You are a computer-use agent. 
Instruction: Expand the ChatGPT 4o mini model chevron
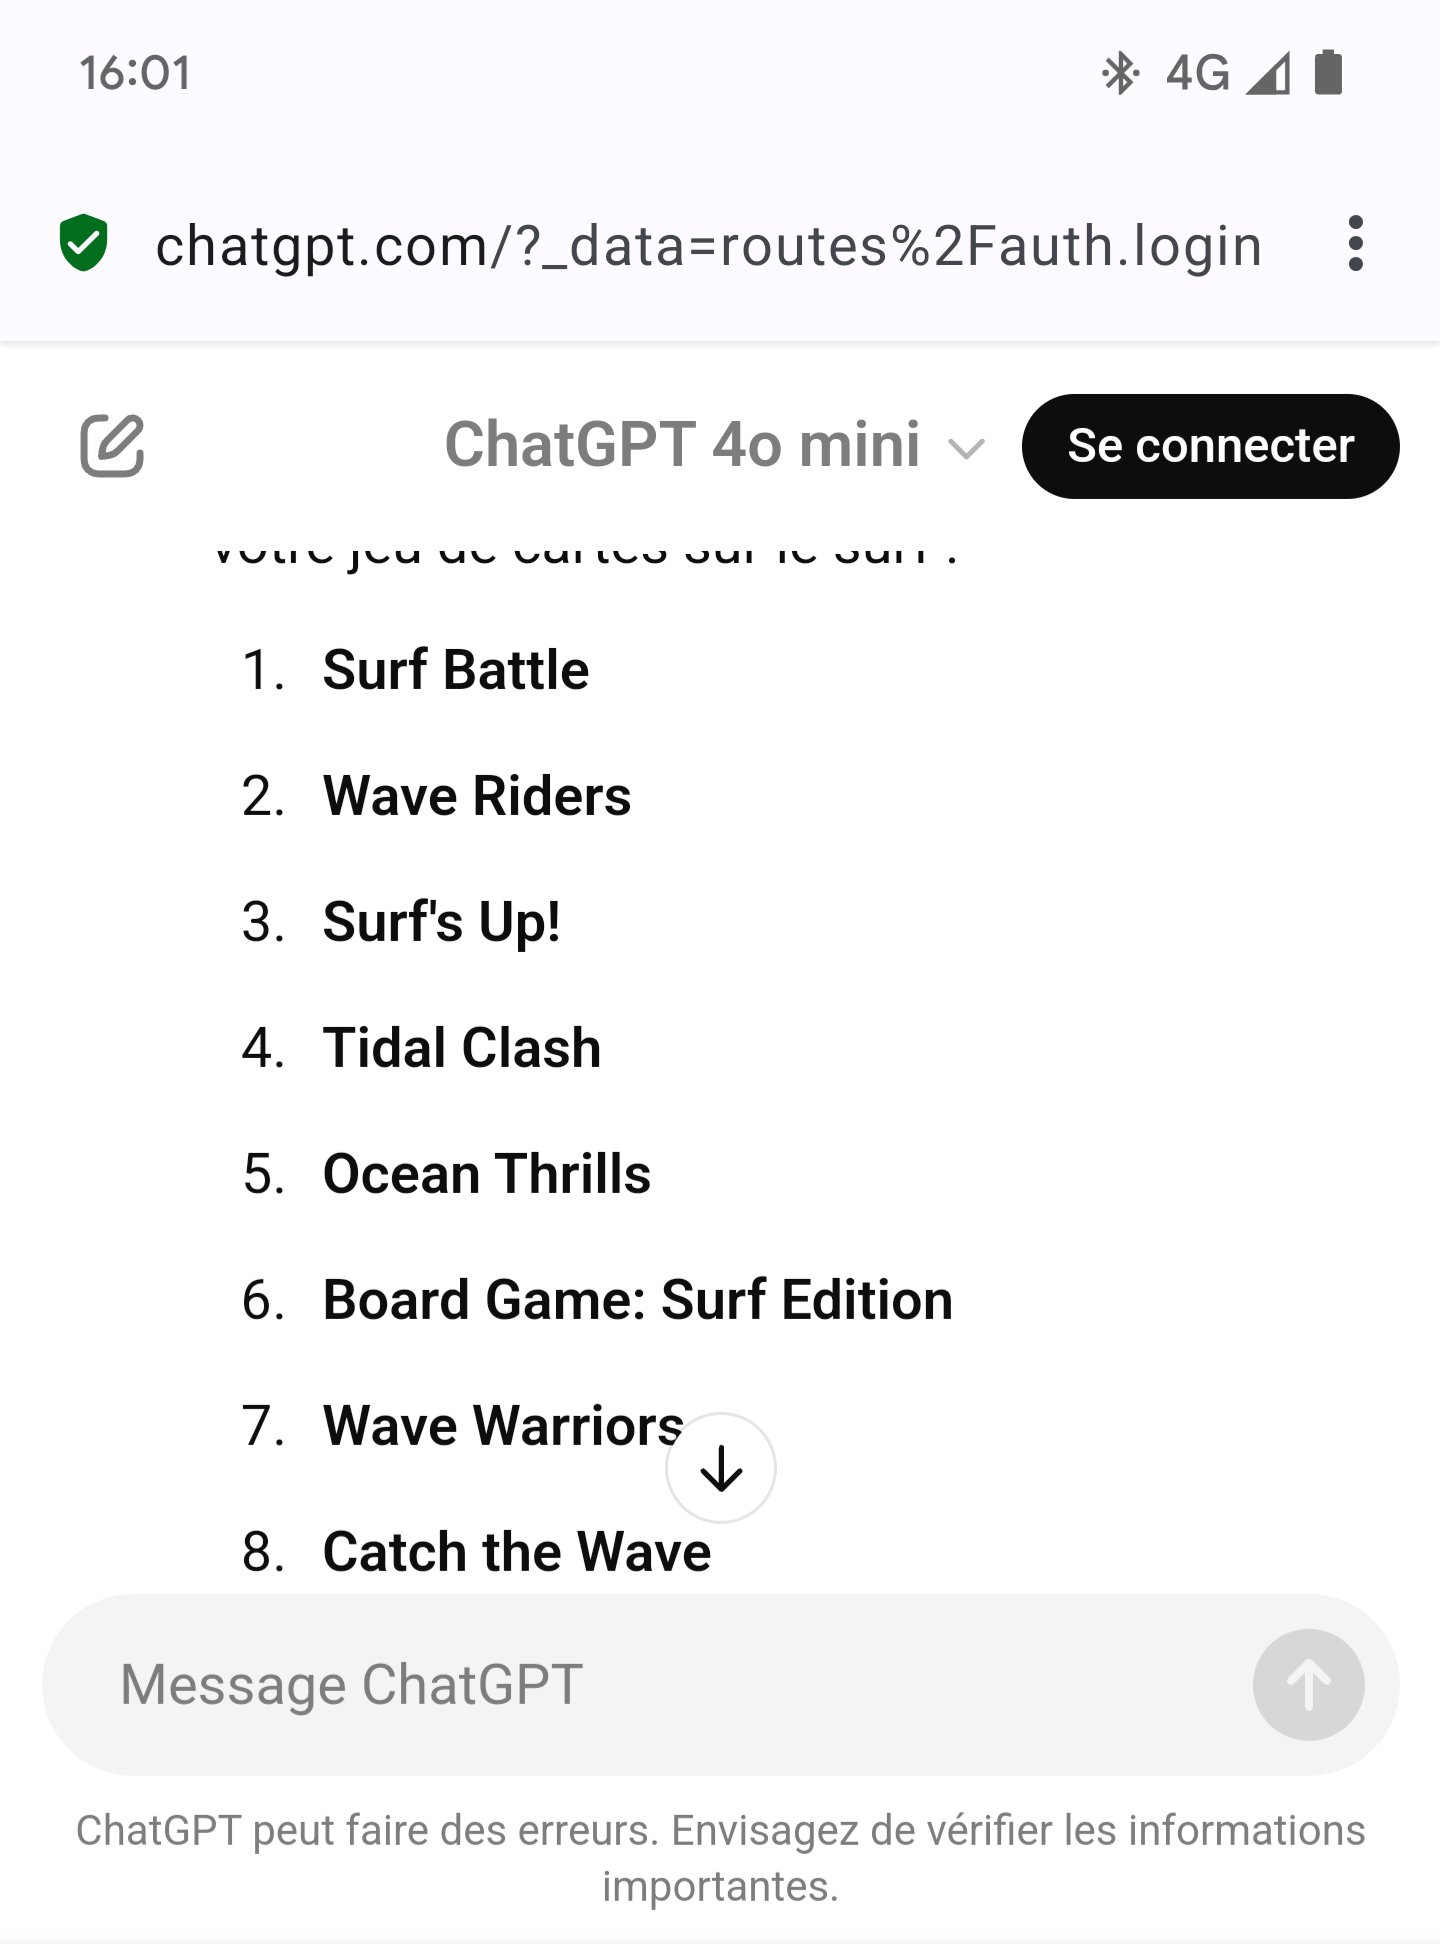tap(966, 448)
